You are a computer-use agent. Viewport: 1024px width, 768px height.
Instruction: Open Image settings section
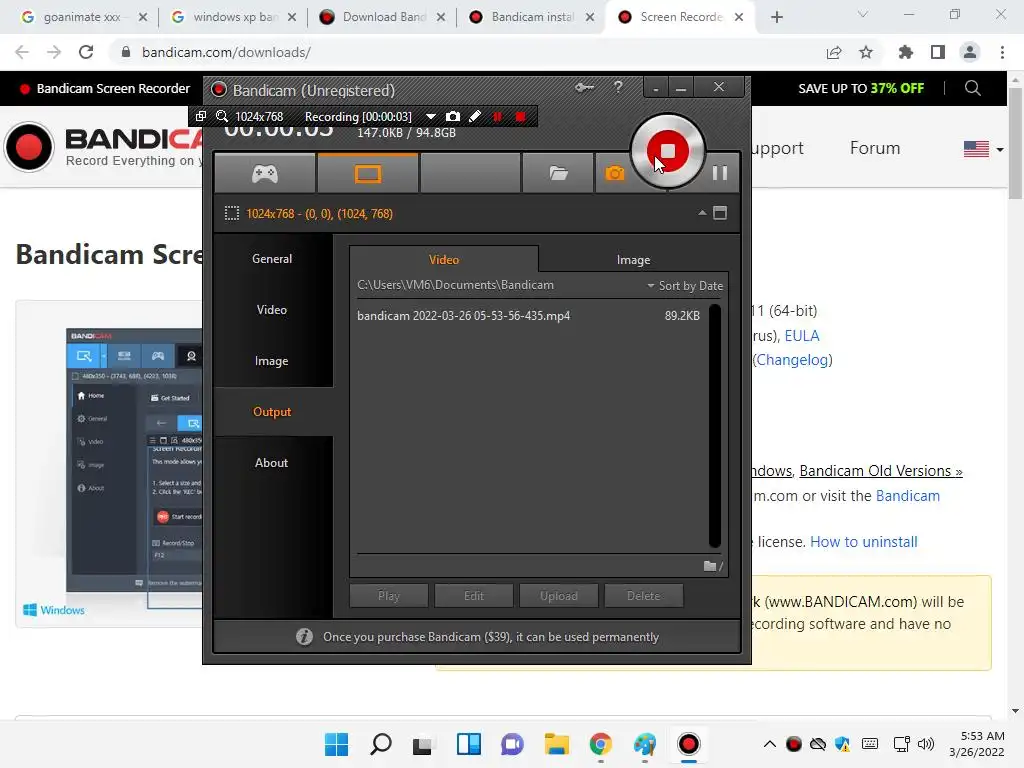click(272, 360)
